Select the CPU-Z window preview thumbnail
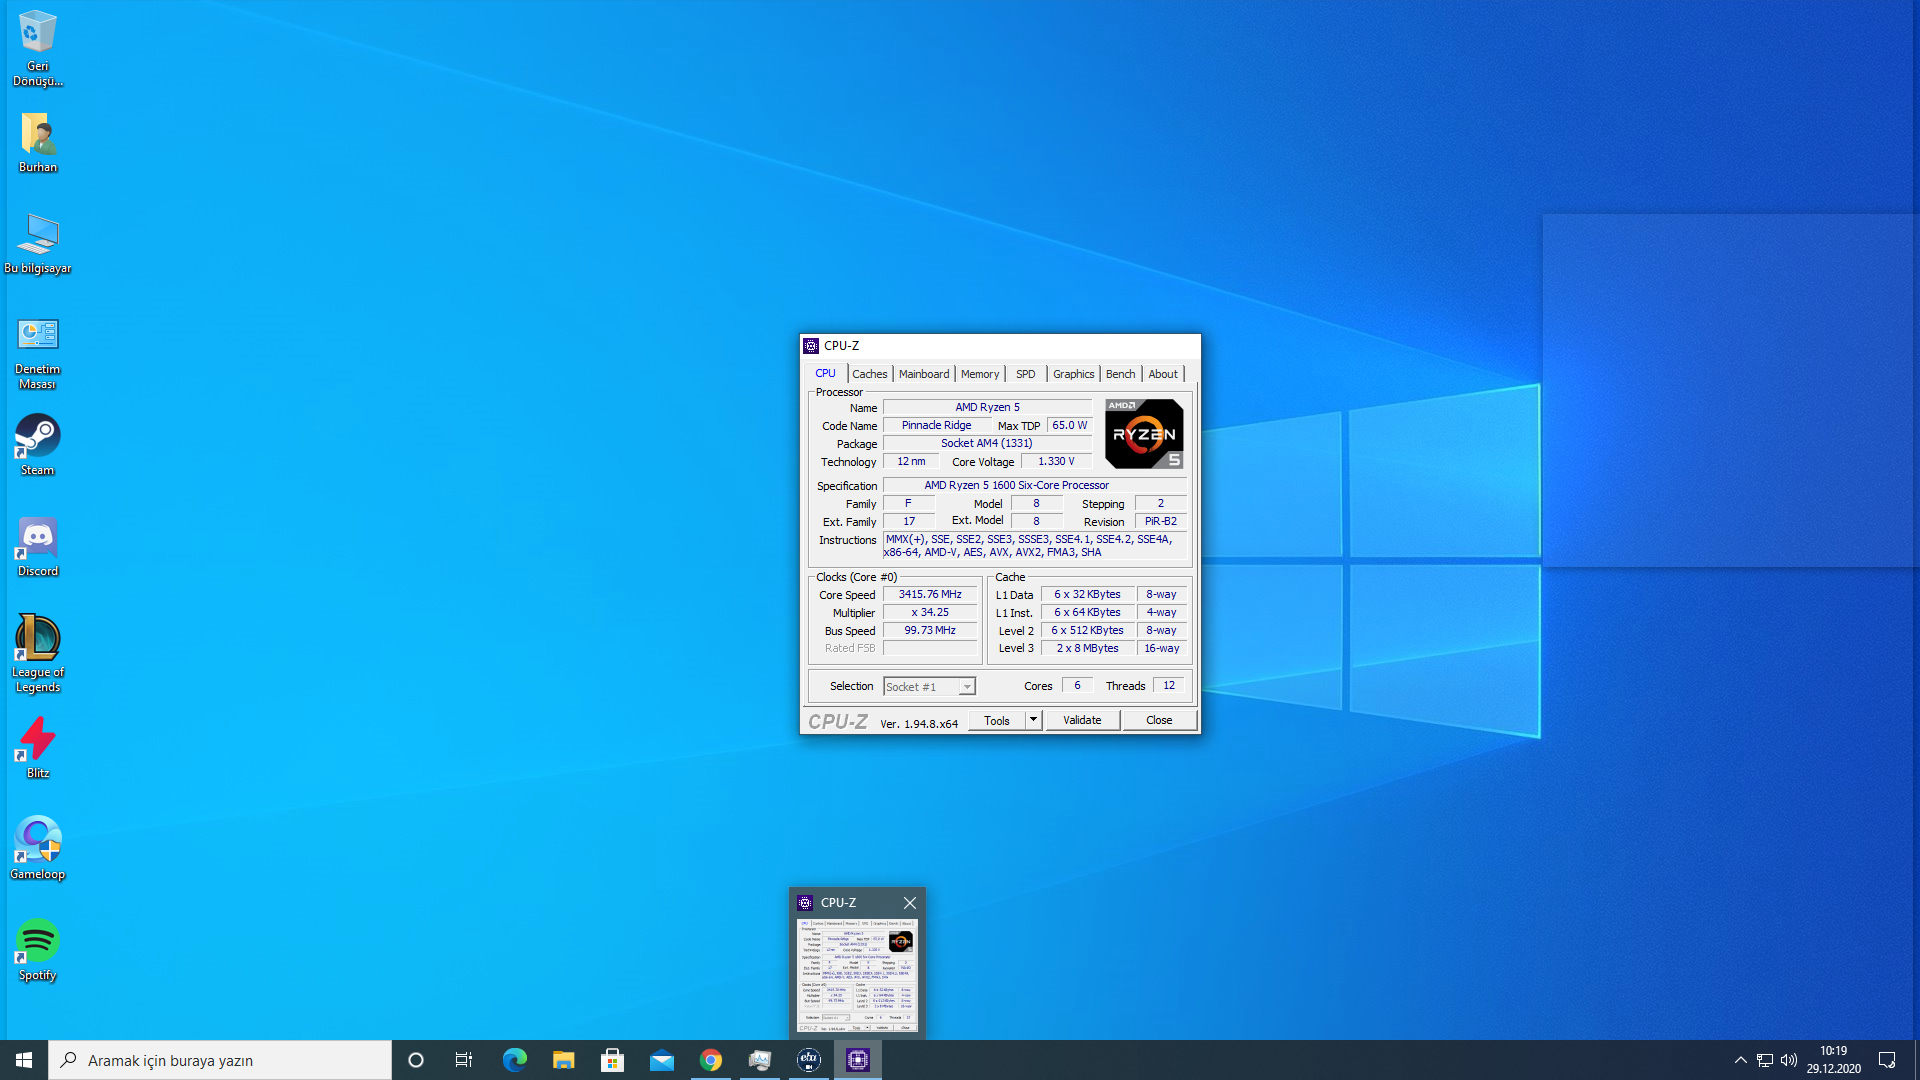The width and height of the screenshot is (1920, 1080). click(857, 975)
